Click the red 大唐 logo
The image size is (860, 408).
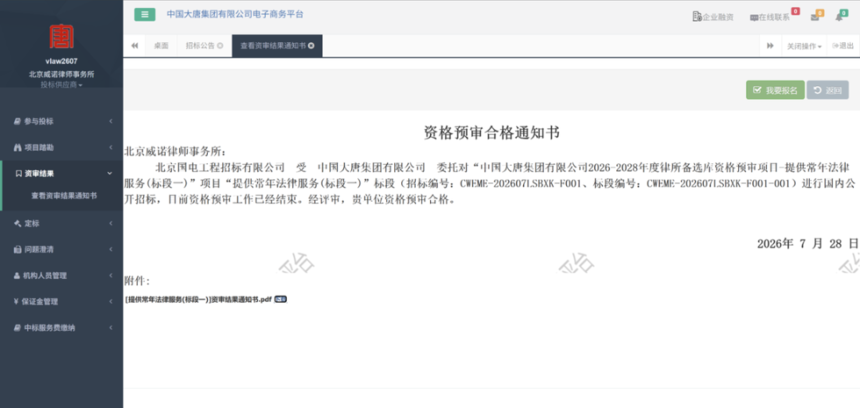[x=61, y=36]
